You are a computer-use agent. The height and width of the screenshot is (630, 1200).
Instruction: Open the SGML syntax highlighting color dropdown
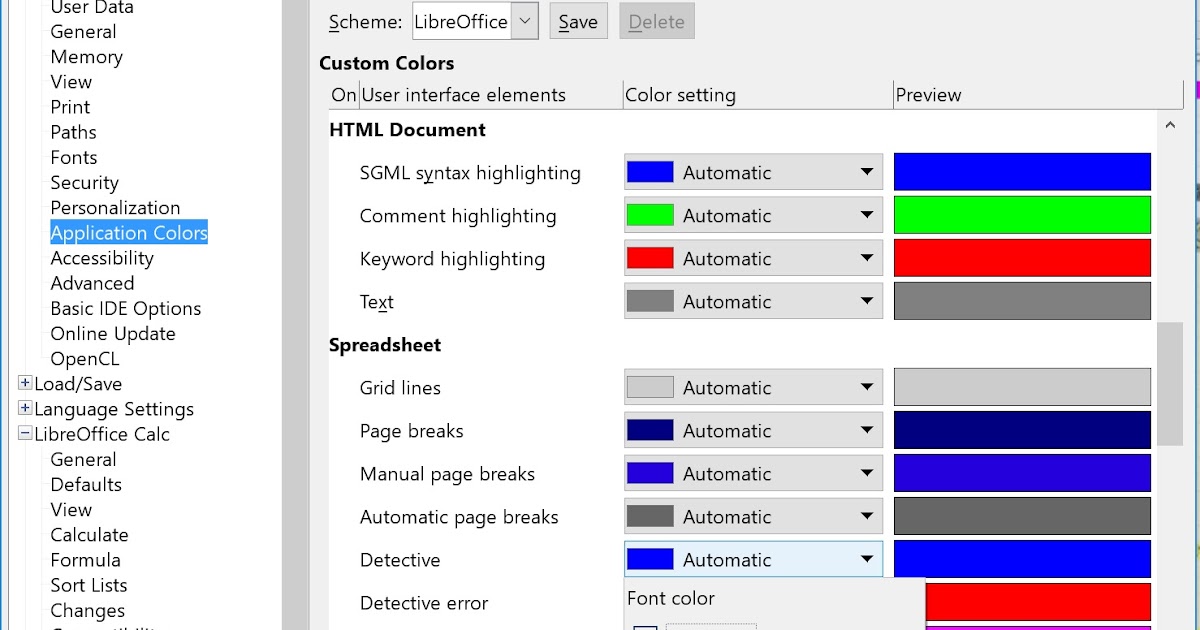pyautogui.click(x=868, y=171)
